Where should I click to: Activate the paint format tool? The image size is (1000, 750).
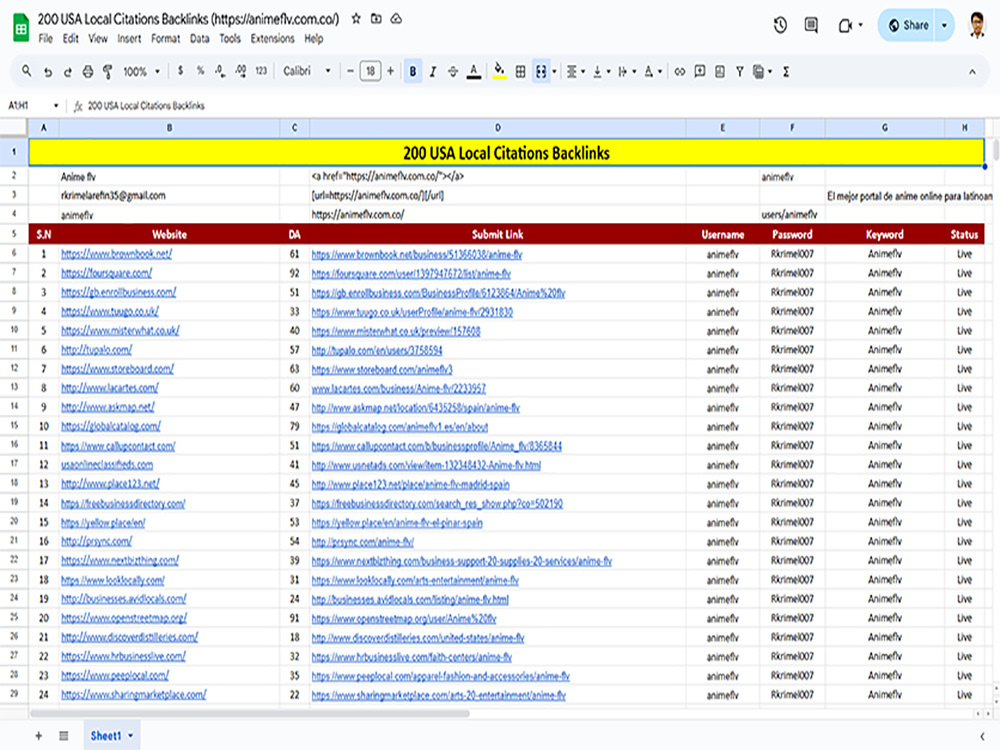(108, 71)
